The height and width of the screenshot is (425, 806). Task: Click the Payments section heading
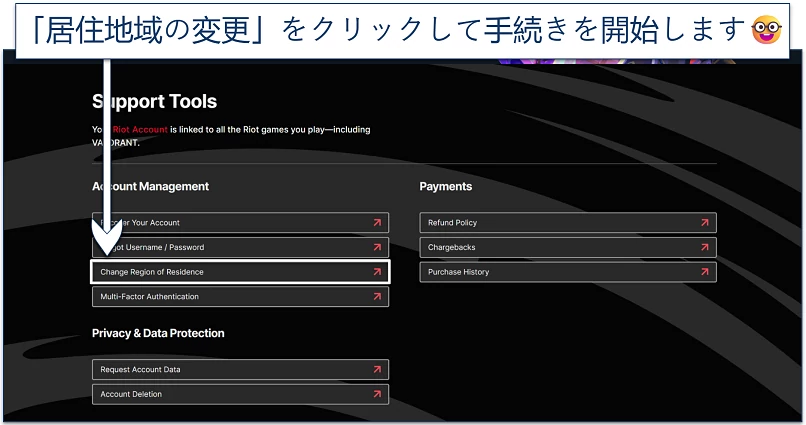click(x=446, y=187)
